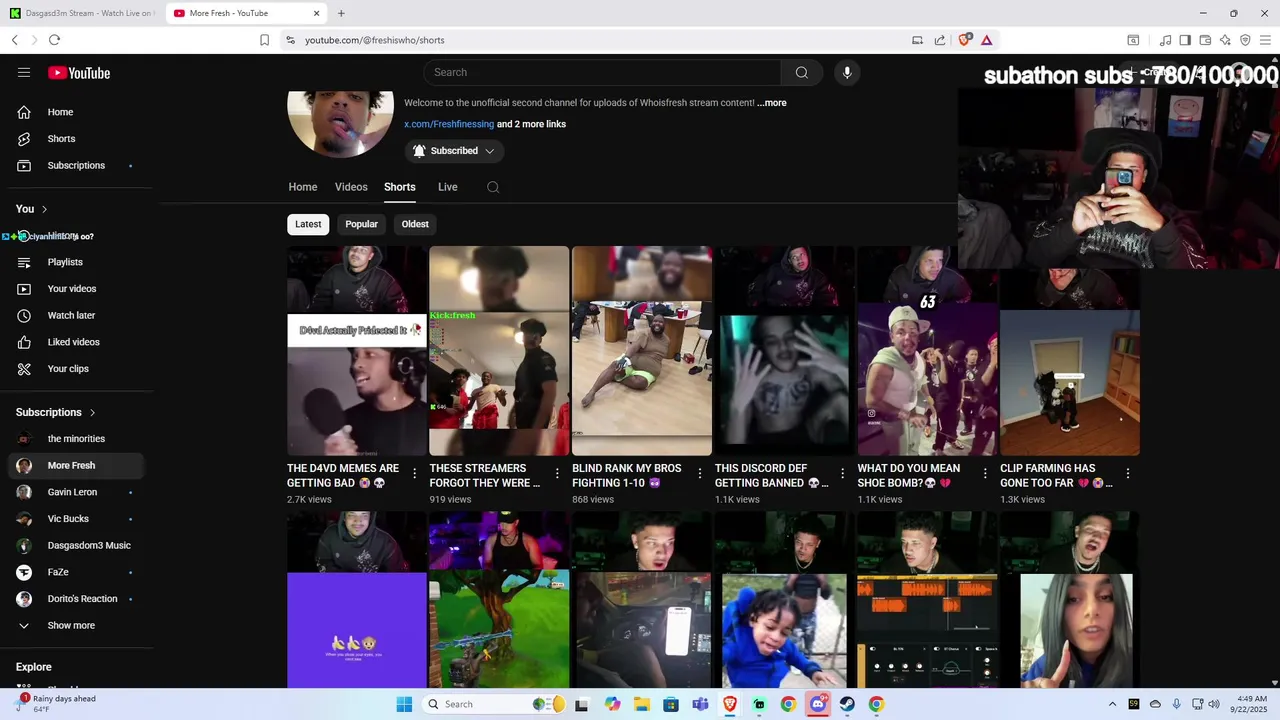Open a new browser tab with plus
This screenshot has width=1280, height=720.
(341, 13)
